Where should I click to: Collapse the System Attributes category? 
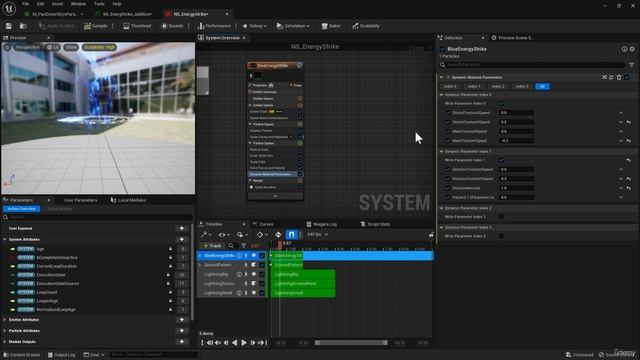pyautogui.click(x=4, y=240)
